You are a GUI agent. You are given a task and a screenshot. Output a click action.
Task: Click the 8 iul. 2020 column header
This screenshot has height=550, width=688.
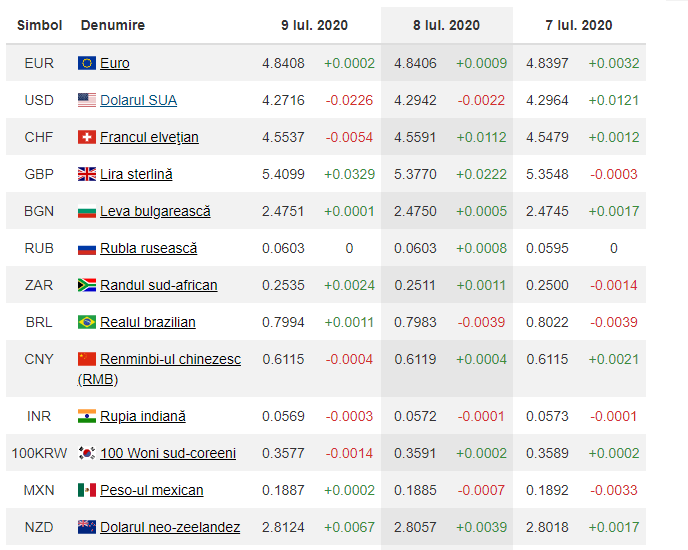click(x=446, y=25)
